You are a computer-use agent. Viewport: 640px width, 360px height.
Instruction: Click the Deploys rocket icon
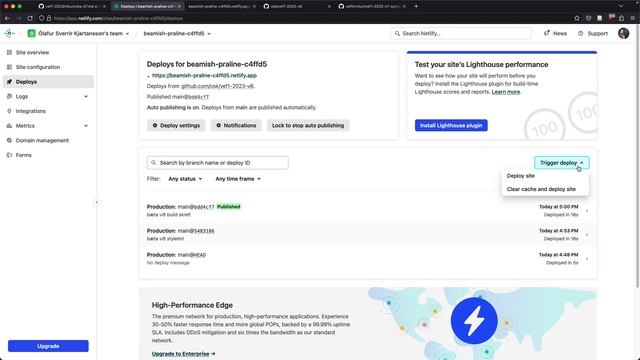pyautogui.click(x=9, y=82)
